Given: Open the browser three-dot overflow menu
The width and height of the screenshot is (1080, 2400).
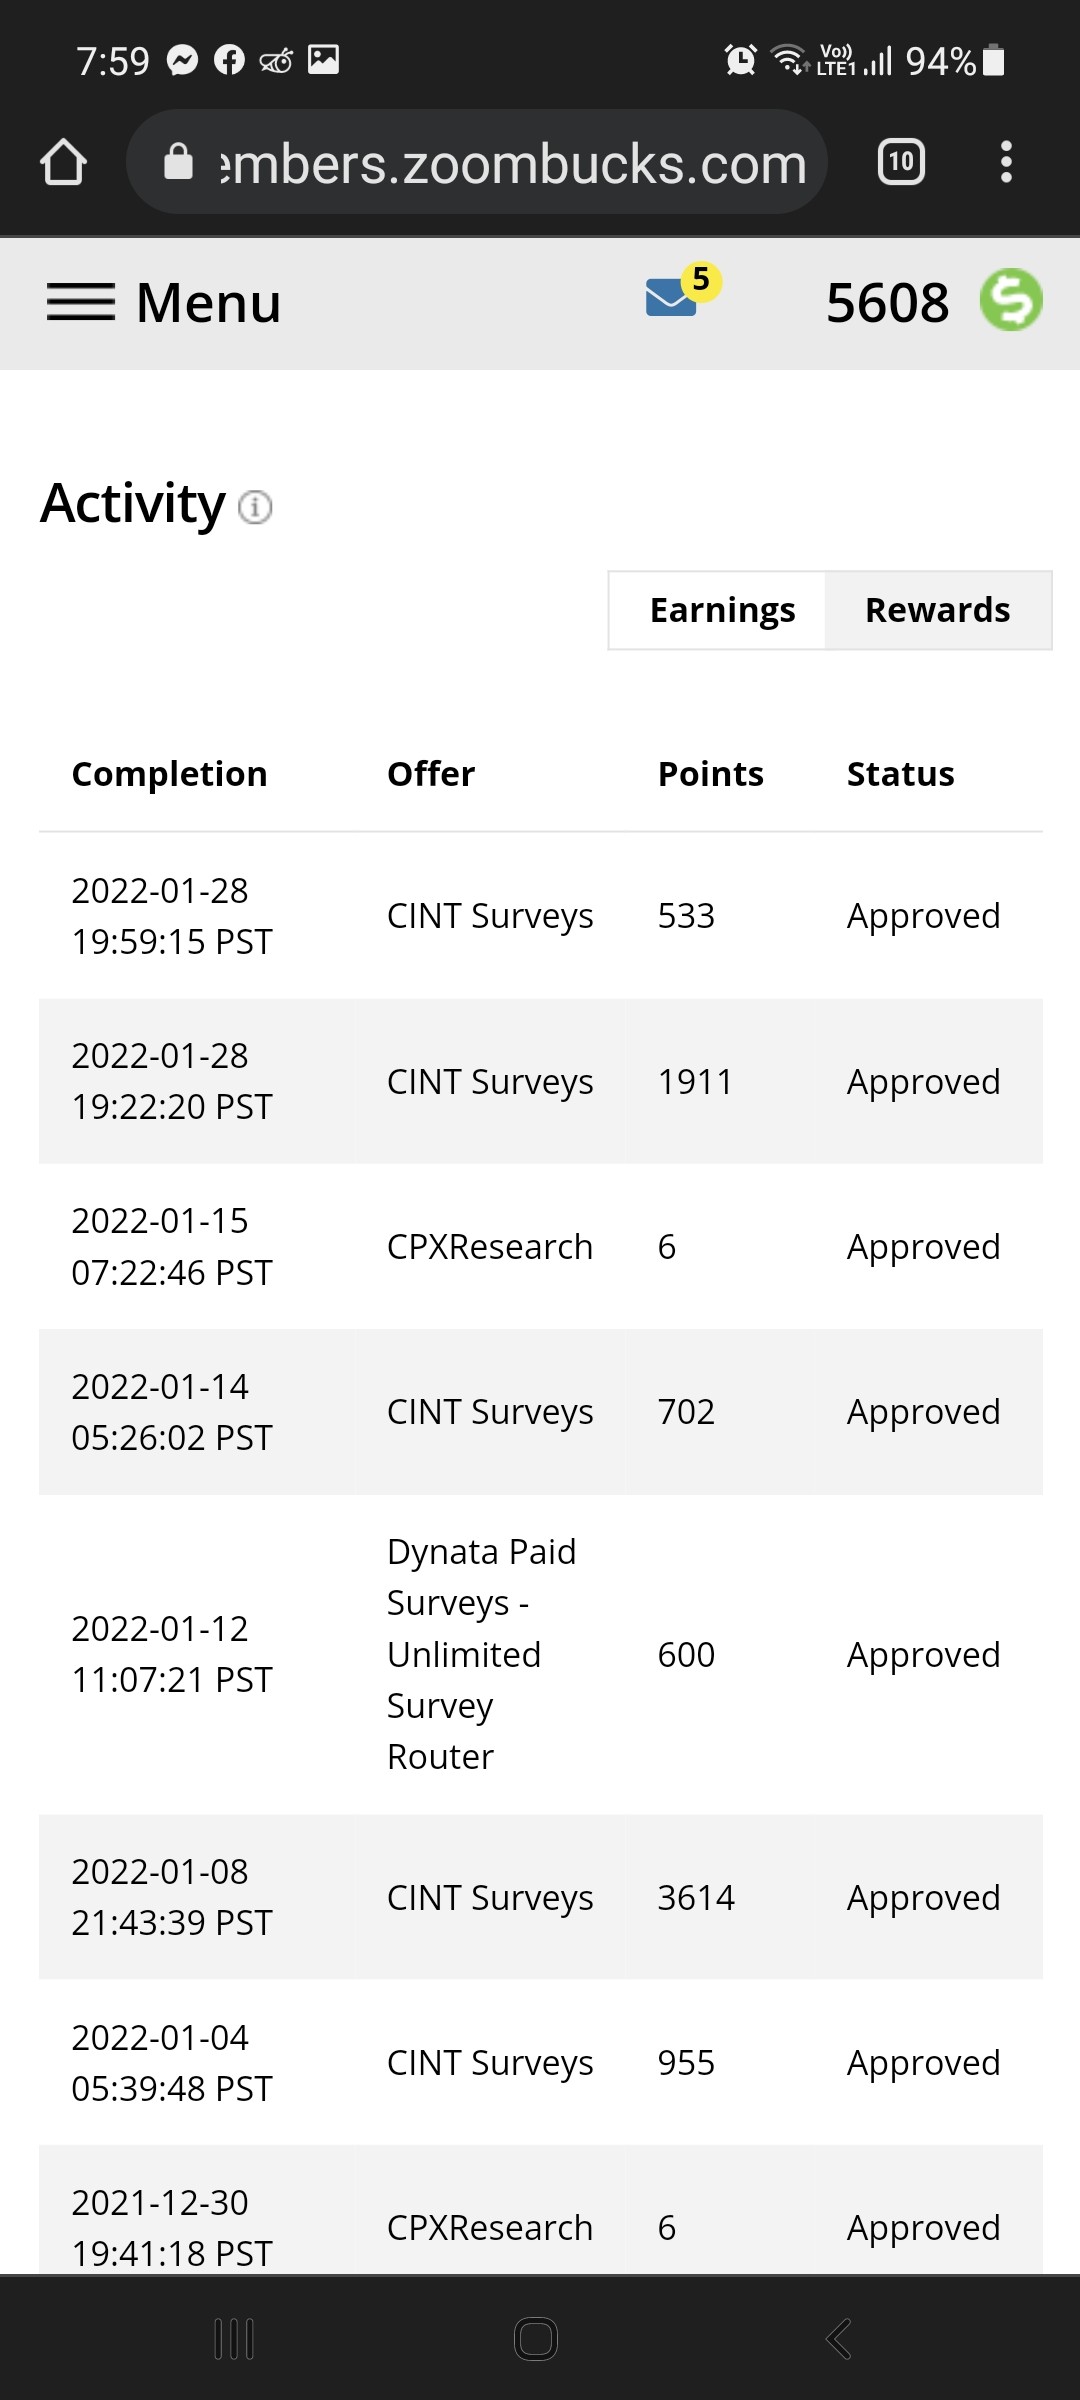Looking at the screenshot, I should (1006, 162).
